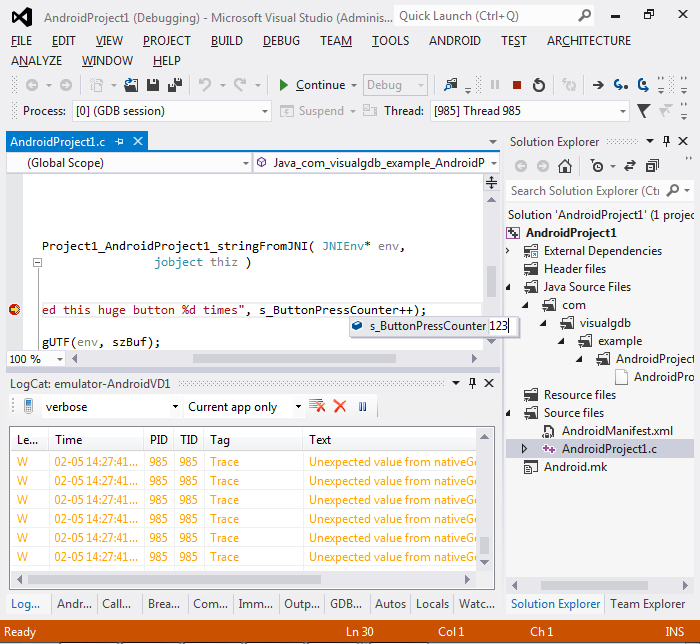This screenshot has width=700, height=644.
Task: Toggle auto-hide pin on Solution Explorer
Action: pyautogui.click(x=667, y=141)
